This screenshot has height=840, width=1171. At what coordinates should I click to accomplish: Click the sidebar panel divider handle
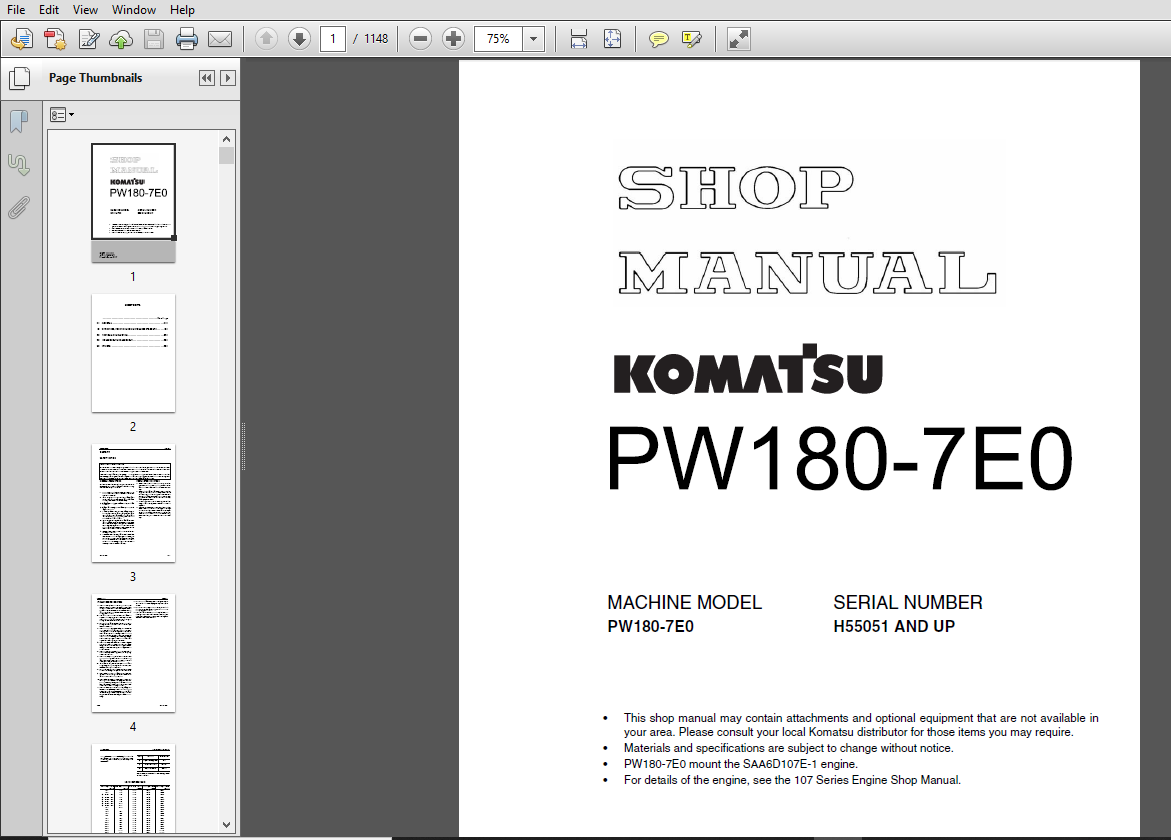pyautogui.click(x=243, y=447)
